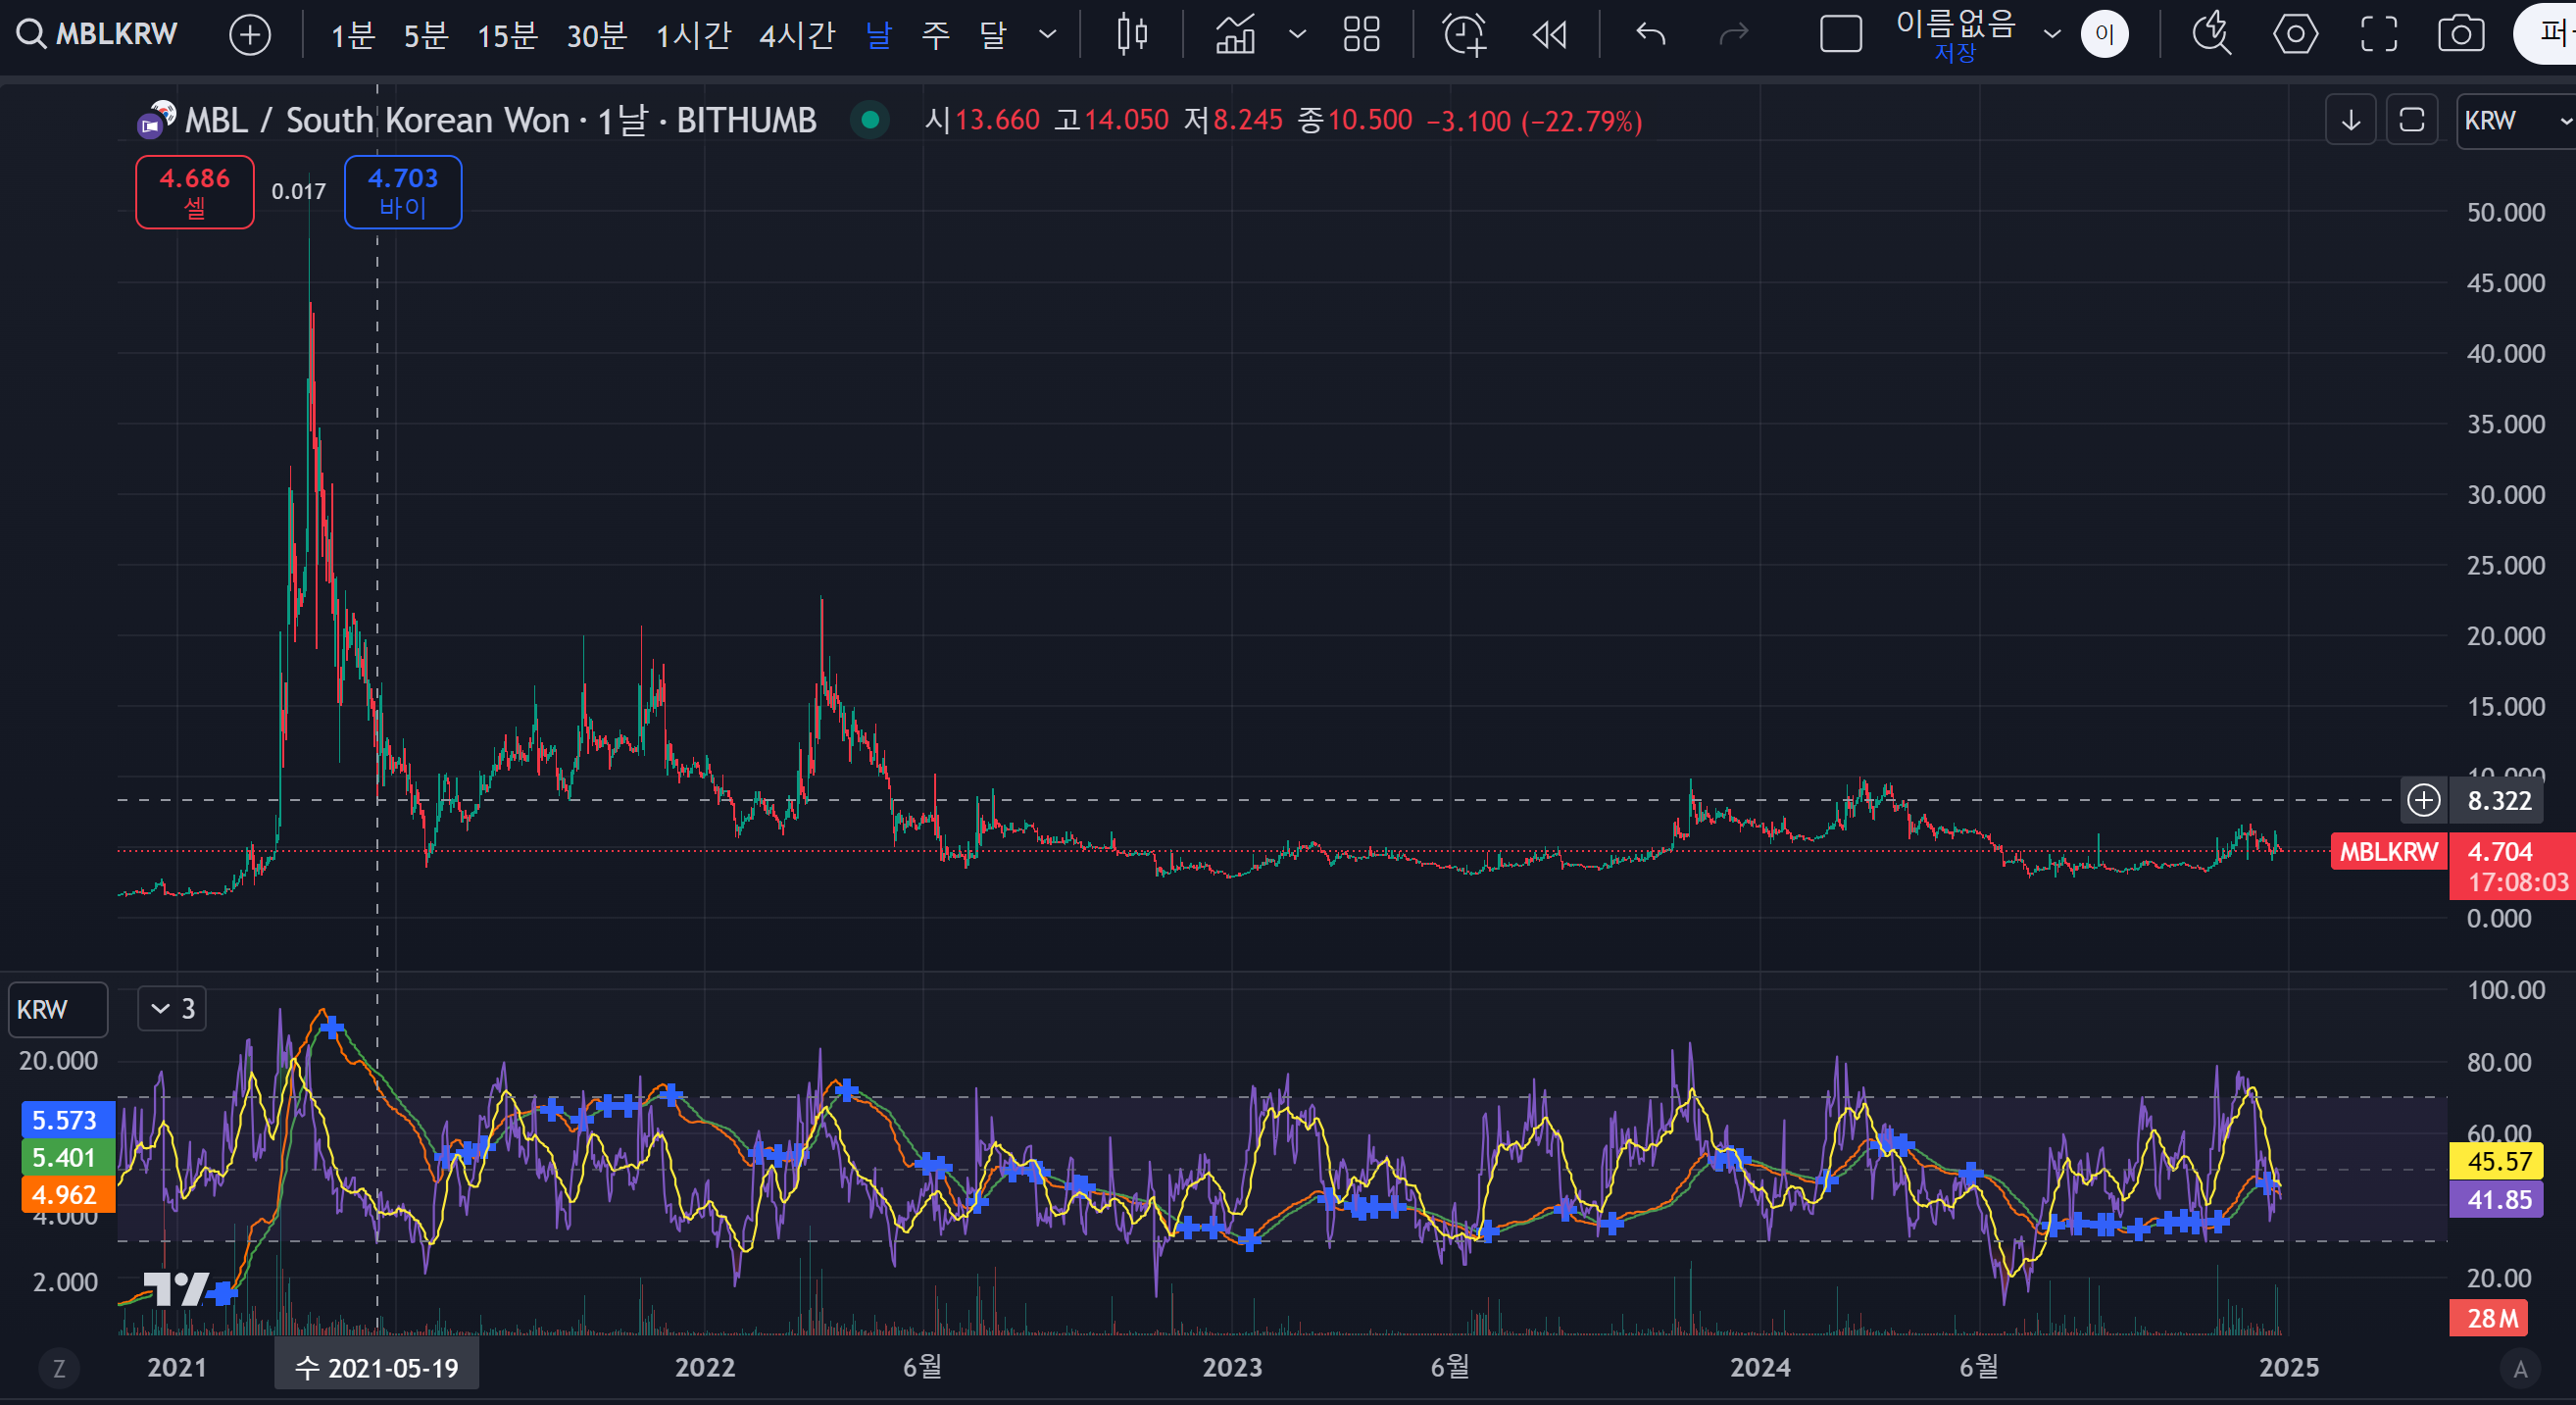Click the 2022 time axis label
This screenshot has height=1405, width=2576.
click(x=705, y=1367)
